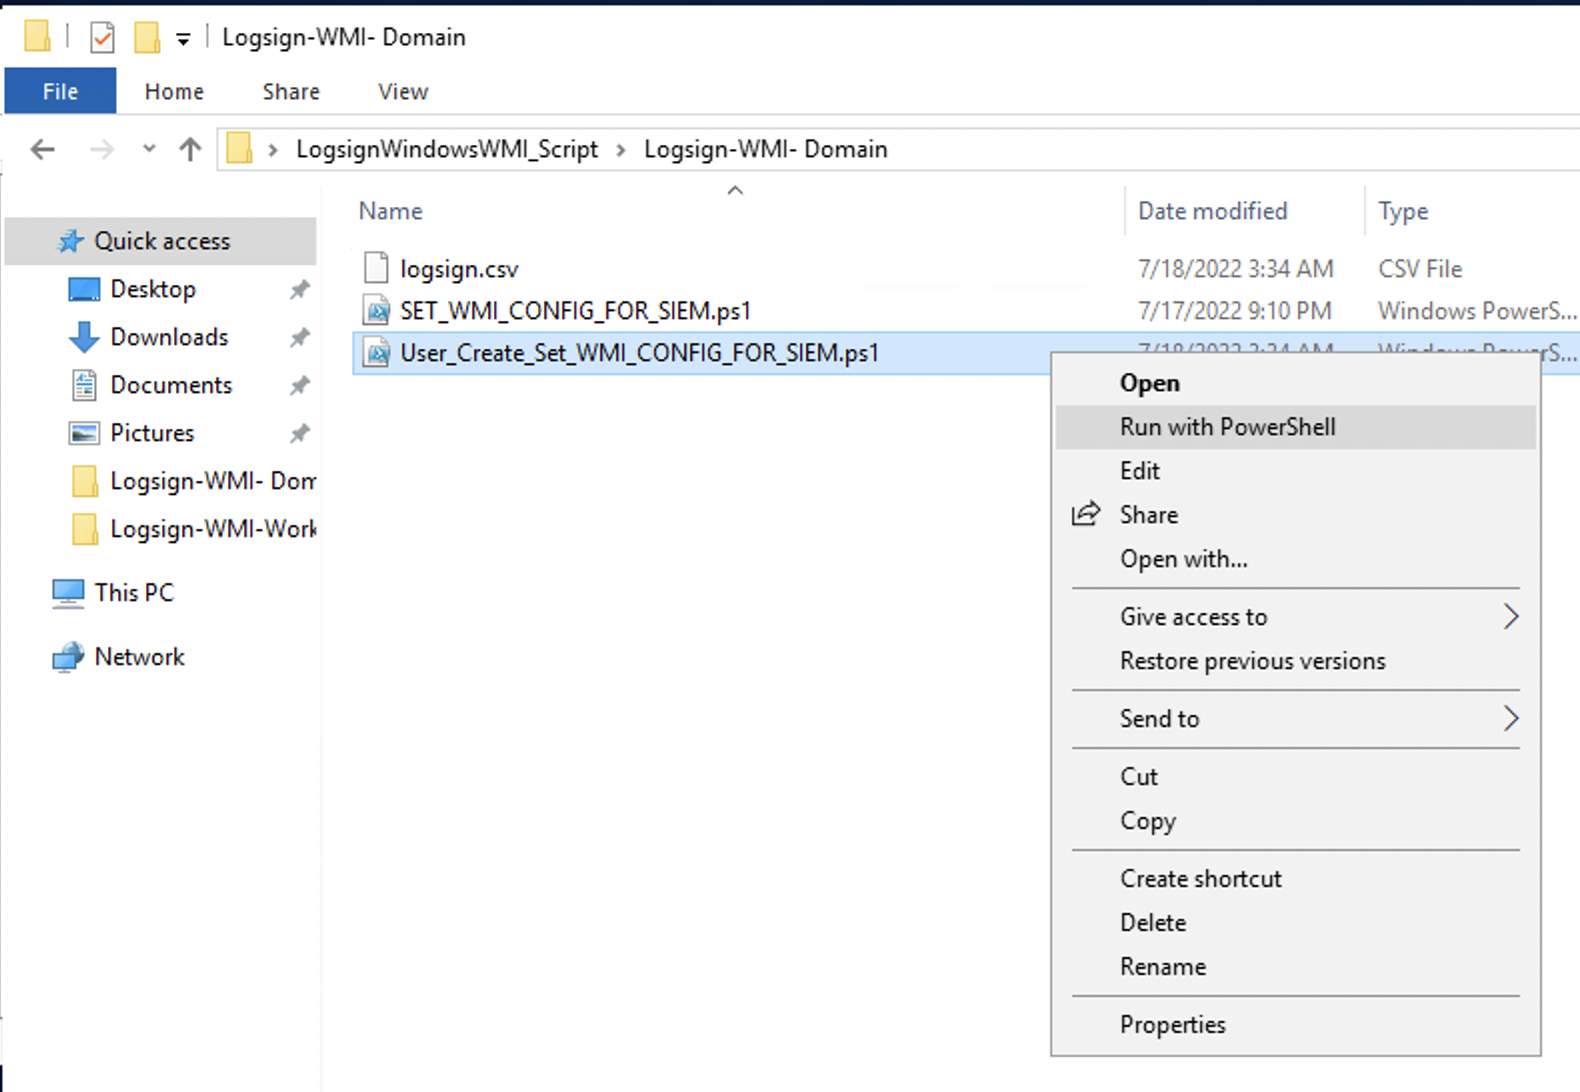Select the logsign.csv file
The width and height of the screenshot is (1580, 1092).
point(459,269)
